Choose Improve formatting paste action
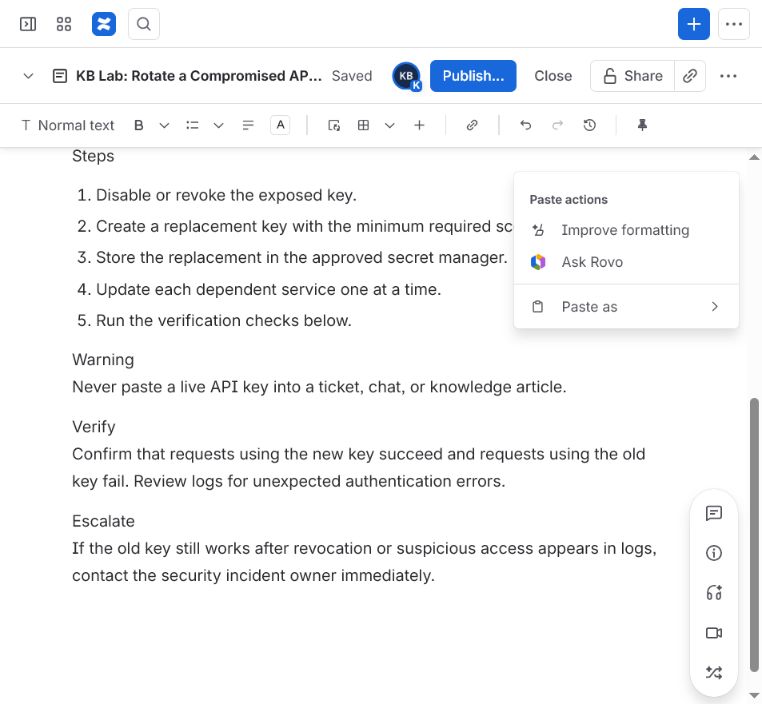Viewport: 762px width, 704px height. tap(626, 230)
